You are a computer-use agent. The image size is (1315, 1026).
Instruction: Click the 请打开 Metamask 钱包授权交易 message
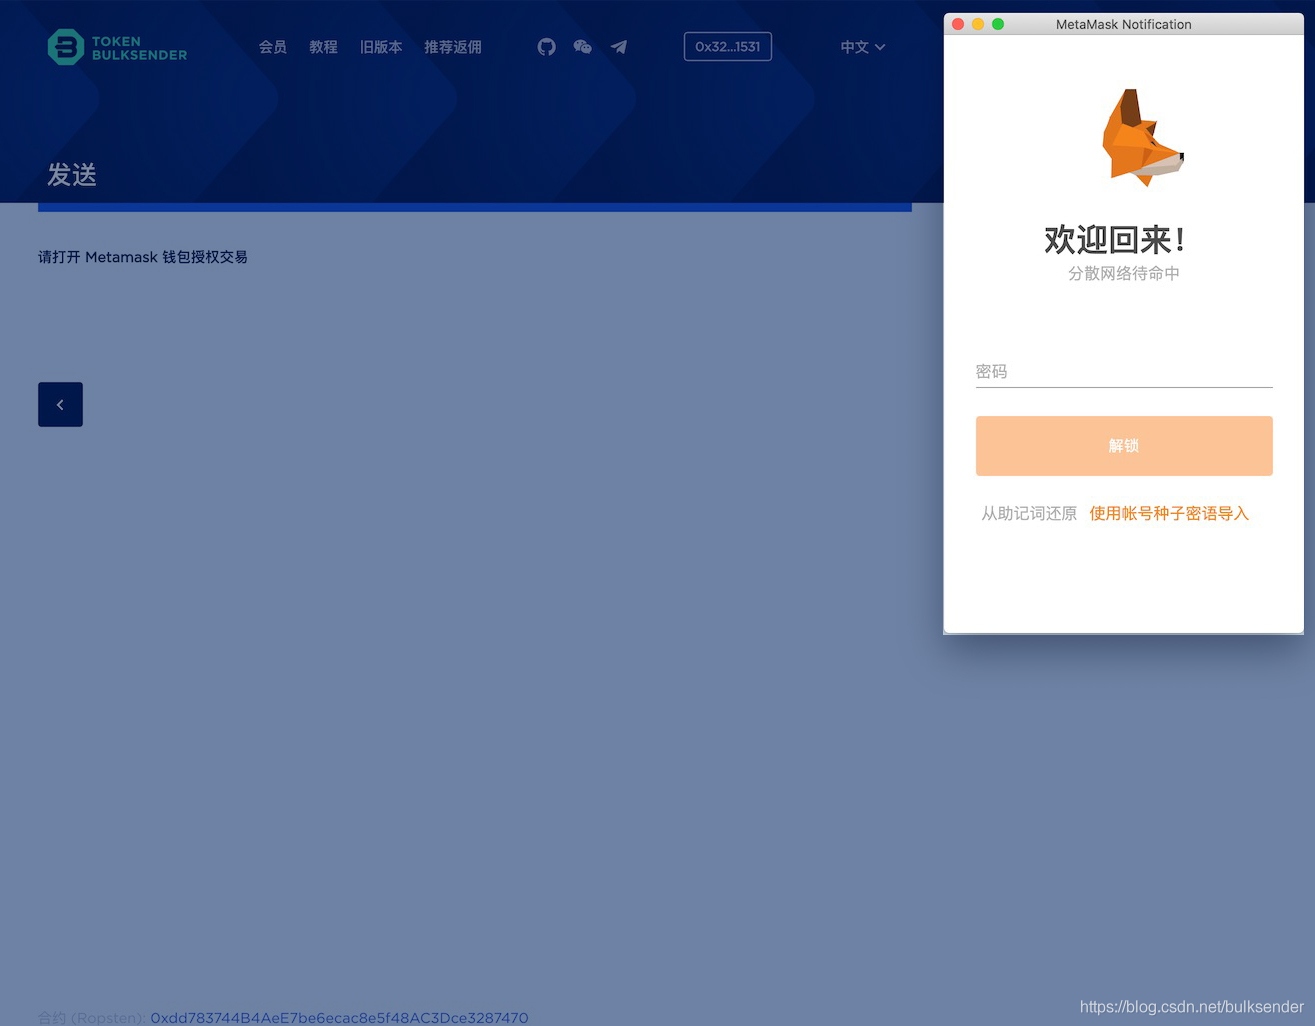(x=143, y=257)
